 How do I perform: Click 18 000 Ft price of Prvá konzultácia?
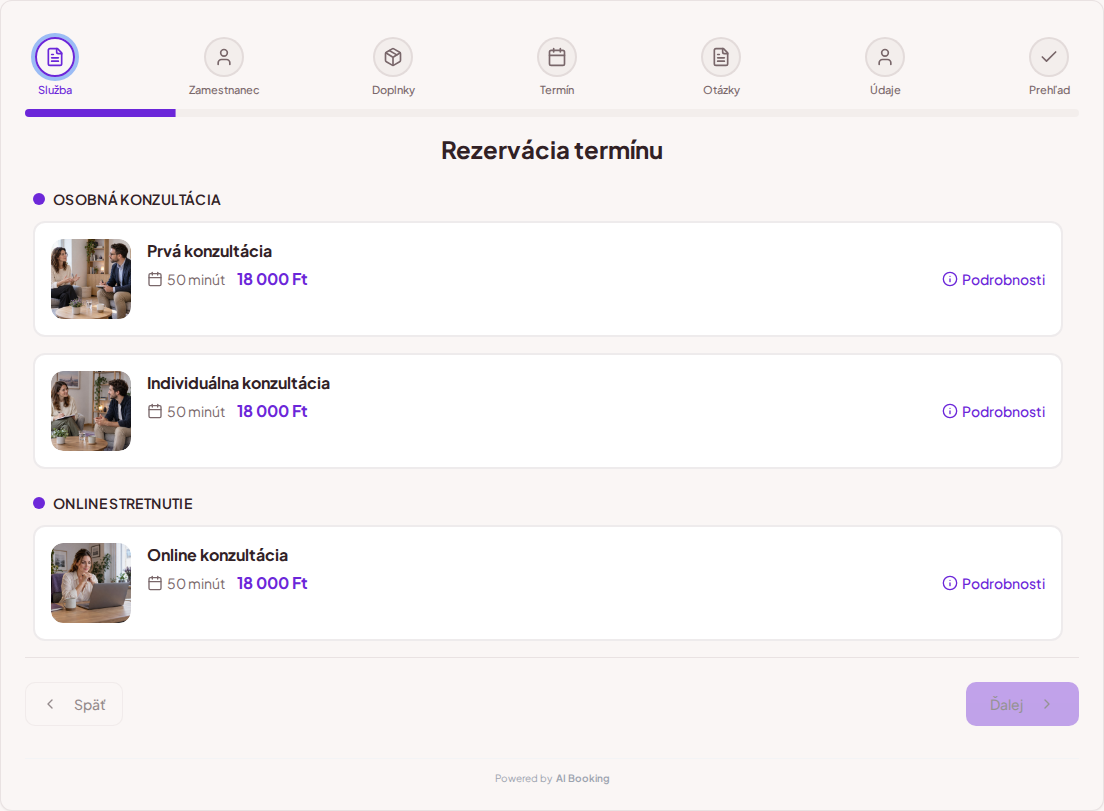click(272, 279)
